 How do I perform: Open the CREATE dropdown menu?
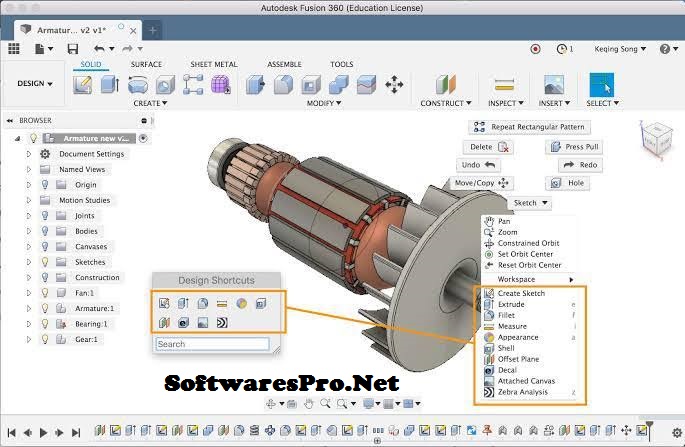click(x=150, y=103)
